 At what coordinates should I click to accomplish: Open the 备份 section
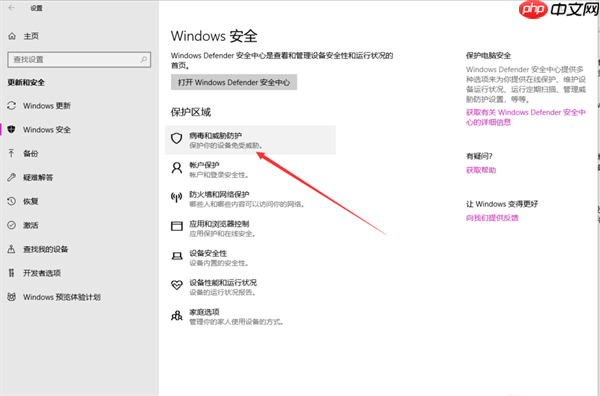pyautogui.click(x=31, y=153)
